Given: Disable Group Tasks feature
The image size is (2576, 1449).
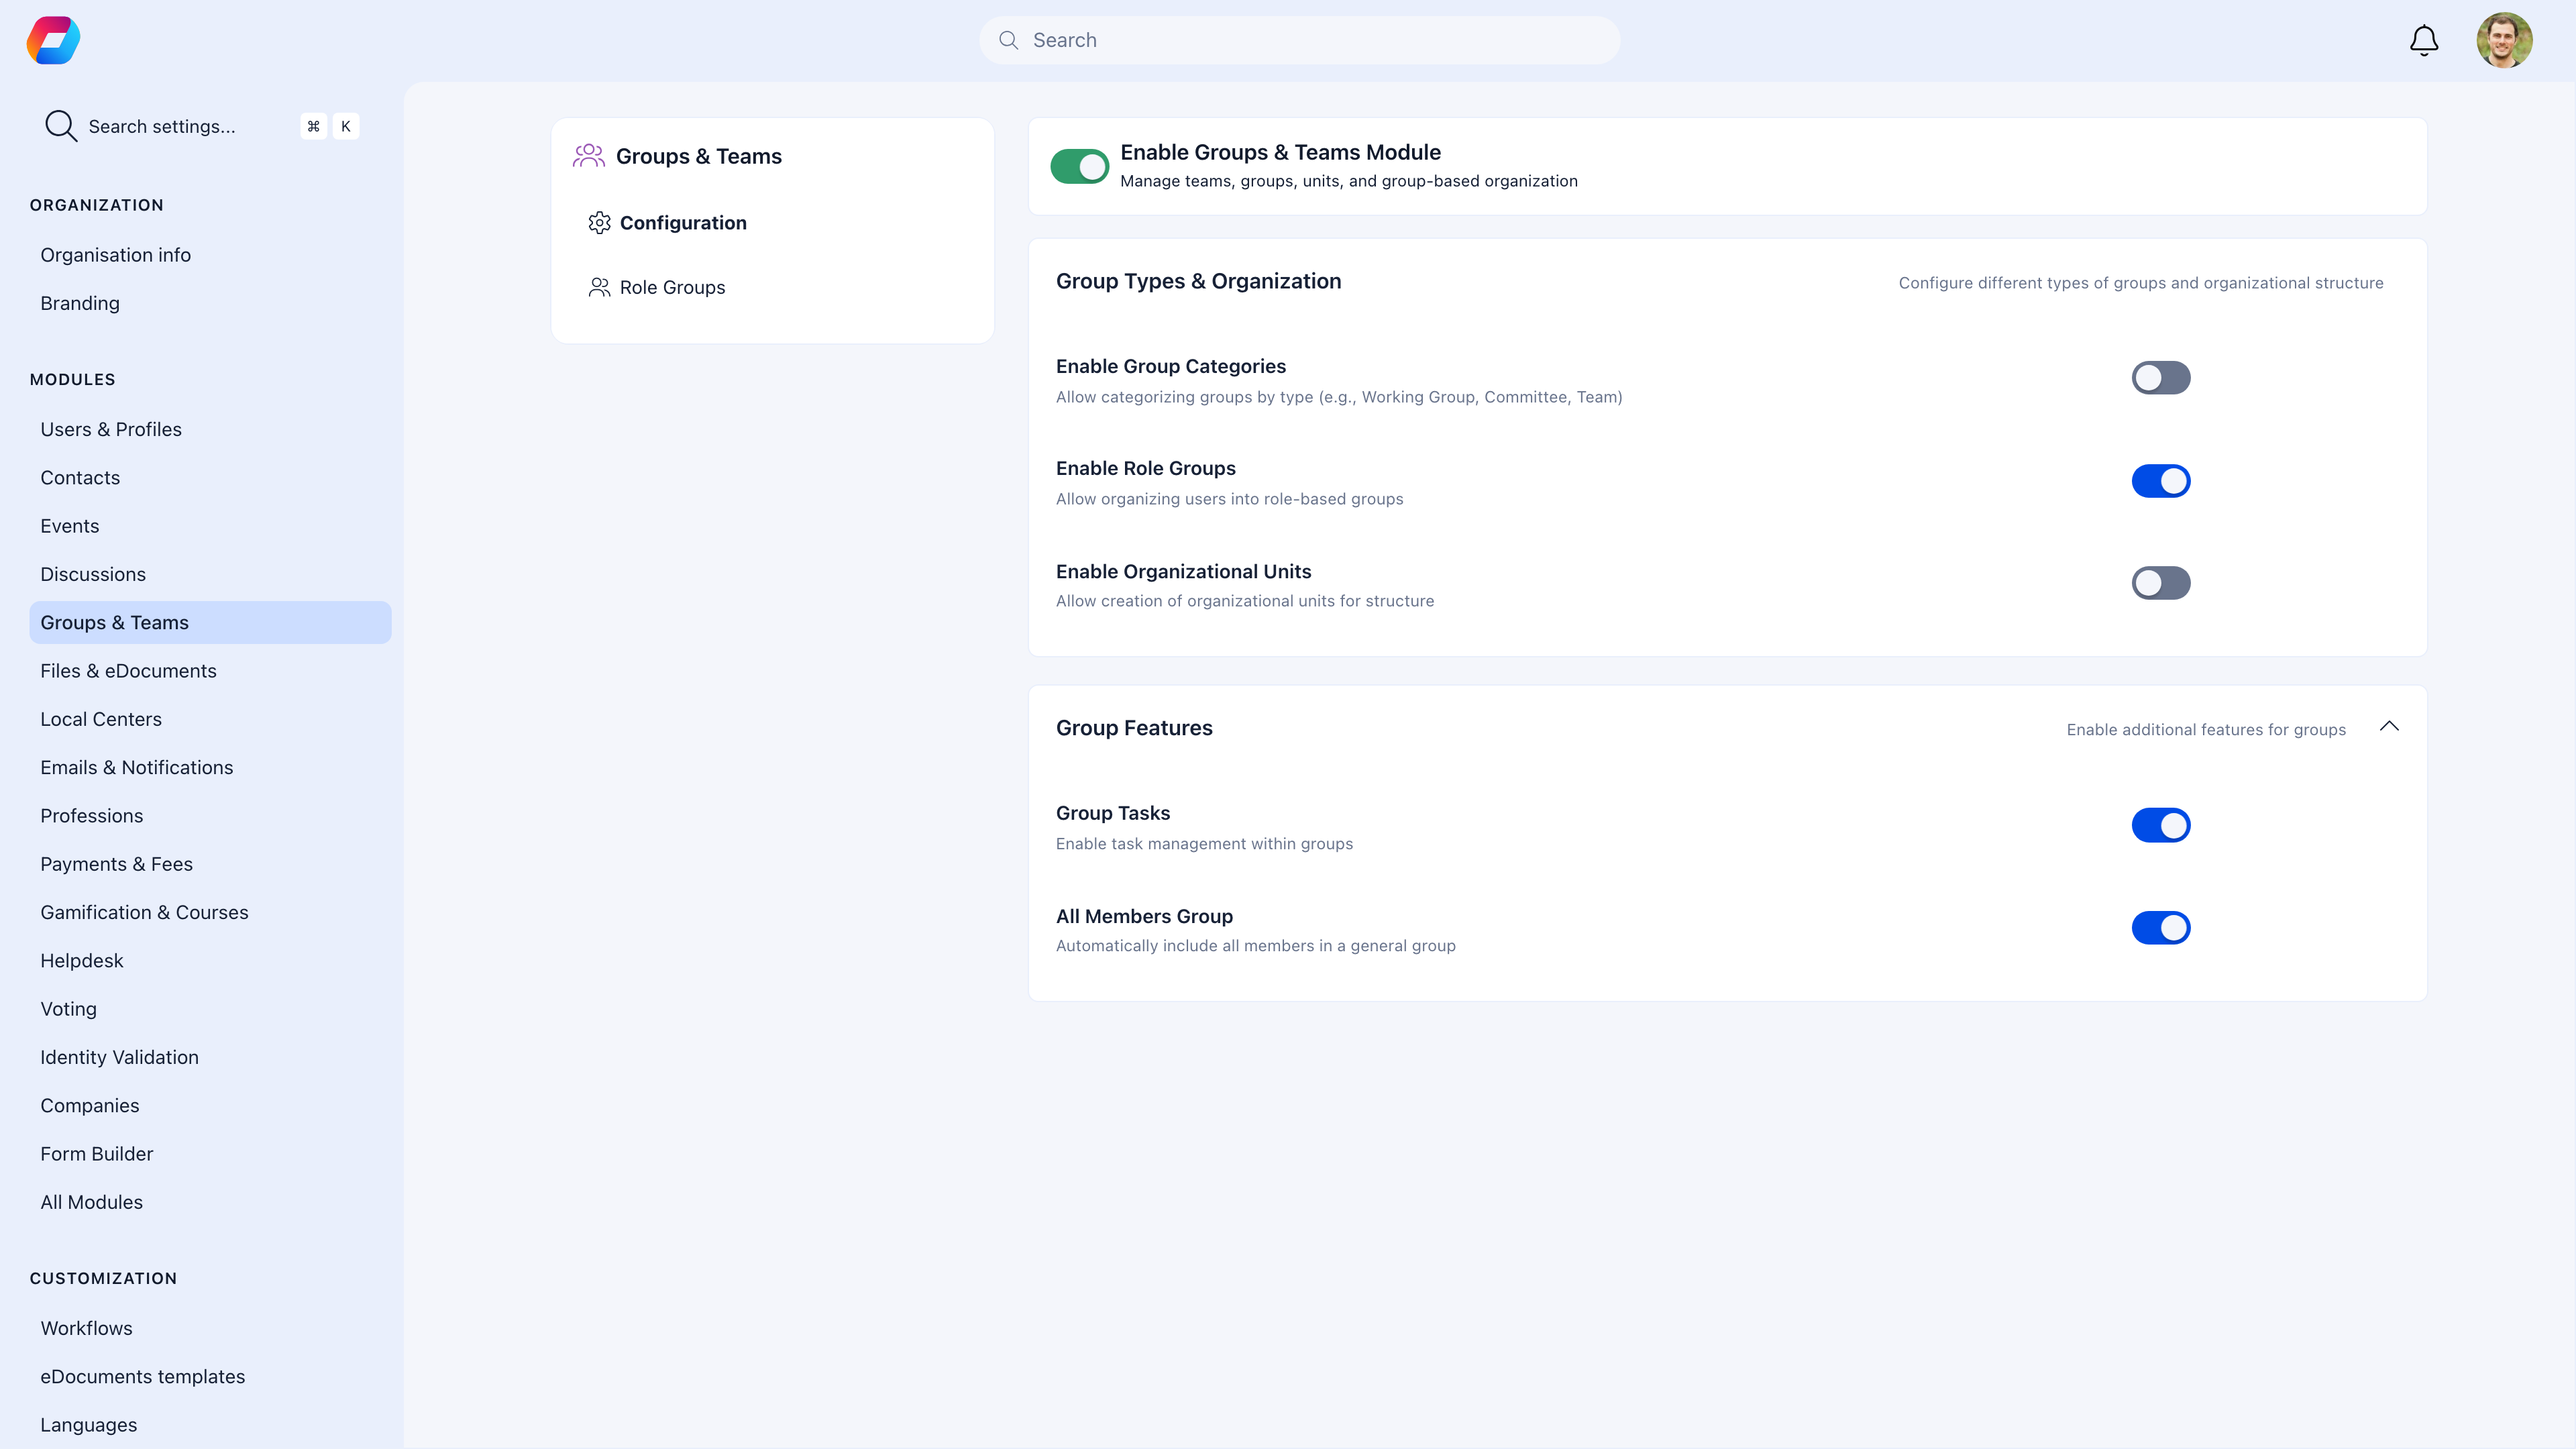Looking at the screenshot, I should (2161, 825).
